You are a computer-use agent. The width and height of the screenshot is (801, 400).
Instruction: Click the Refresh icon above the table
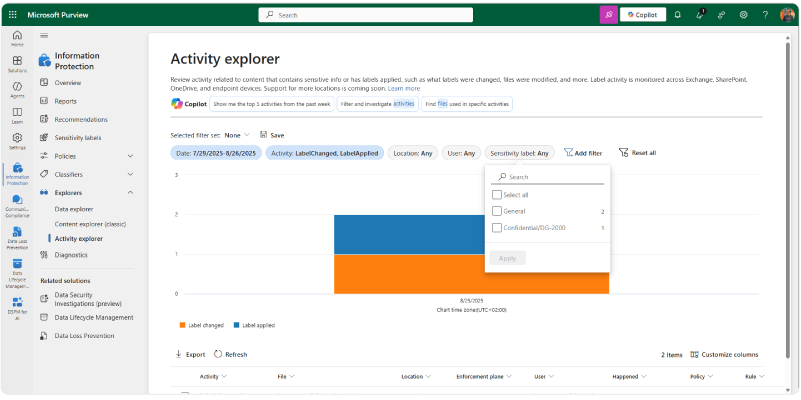point(218,354)
